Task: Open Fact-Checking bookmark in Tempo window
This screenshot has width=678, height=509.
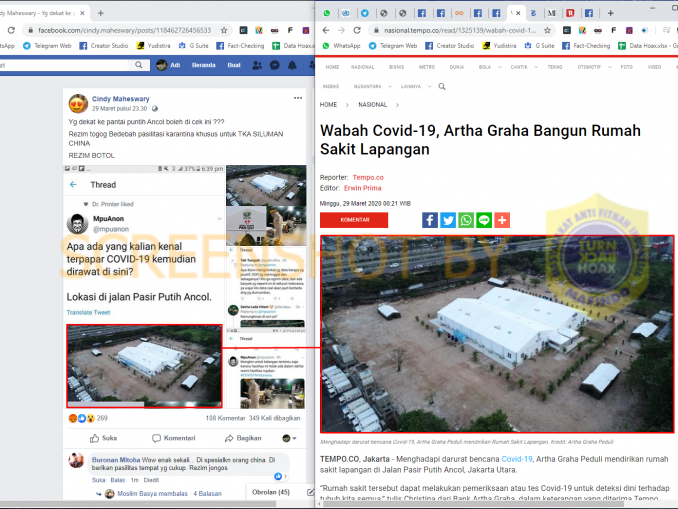Action: 586,45
